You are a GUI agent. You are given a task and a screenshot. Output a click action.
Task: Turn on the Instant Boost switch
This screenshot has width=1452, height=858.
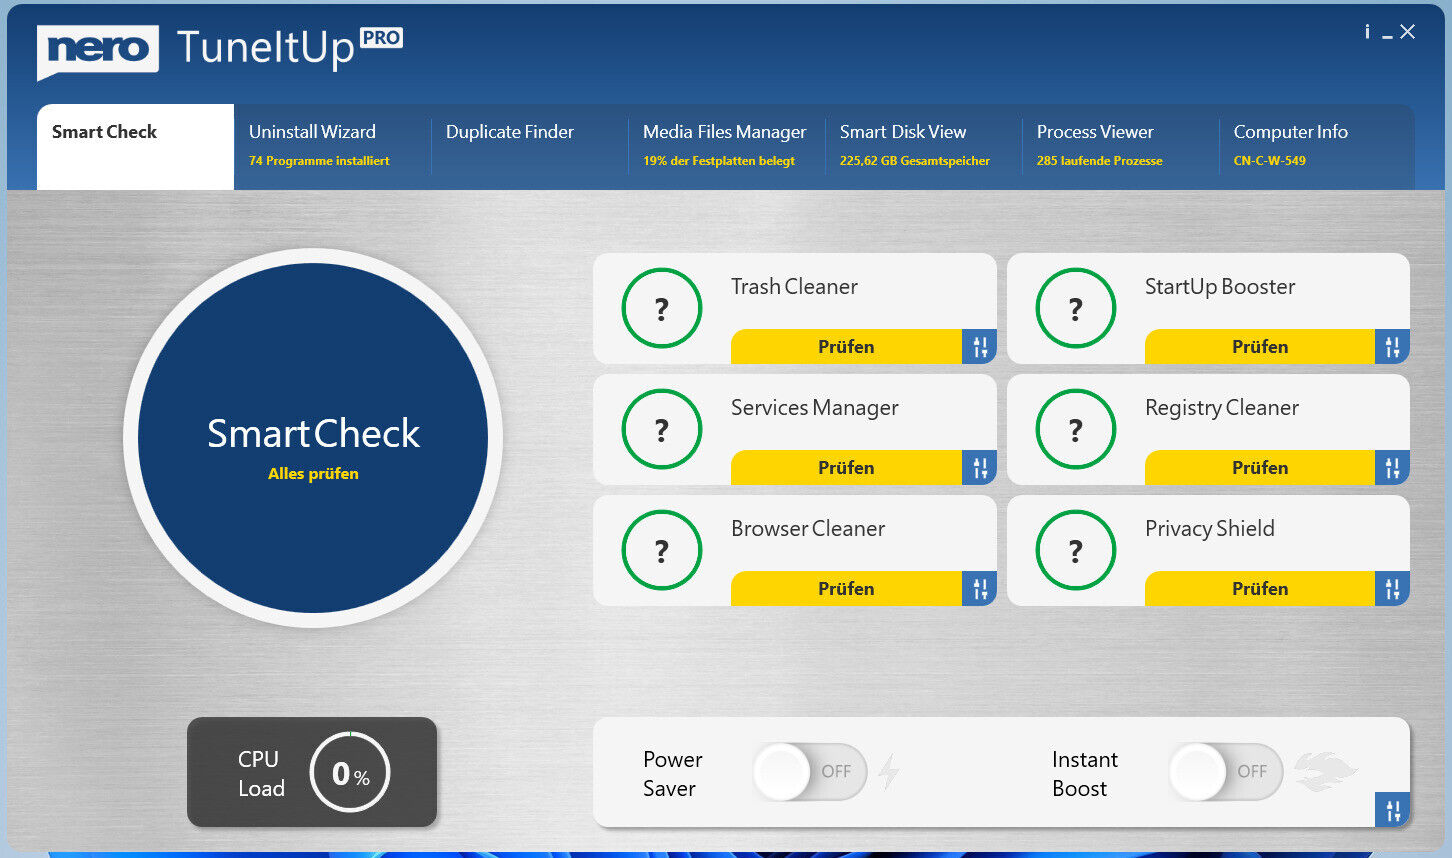(1226, 772)
